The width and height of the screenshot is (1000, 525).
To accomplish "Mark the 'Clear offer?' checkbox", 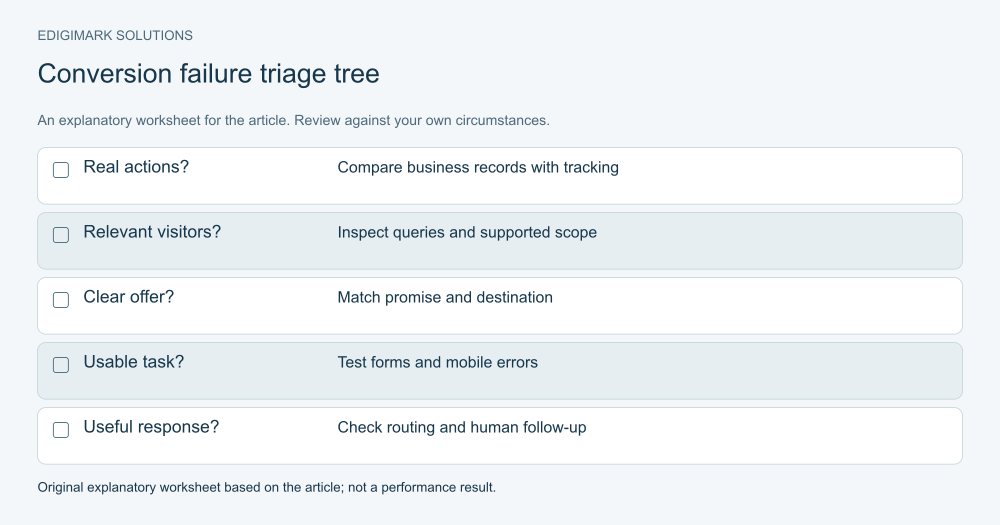I will coord(61,300).
